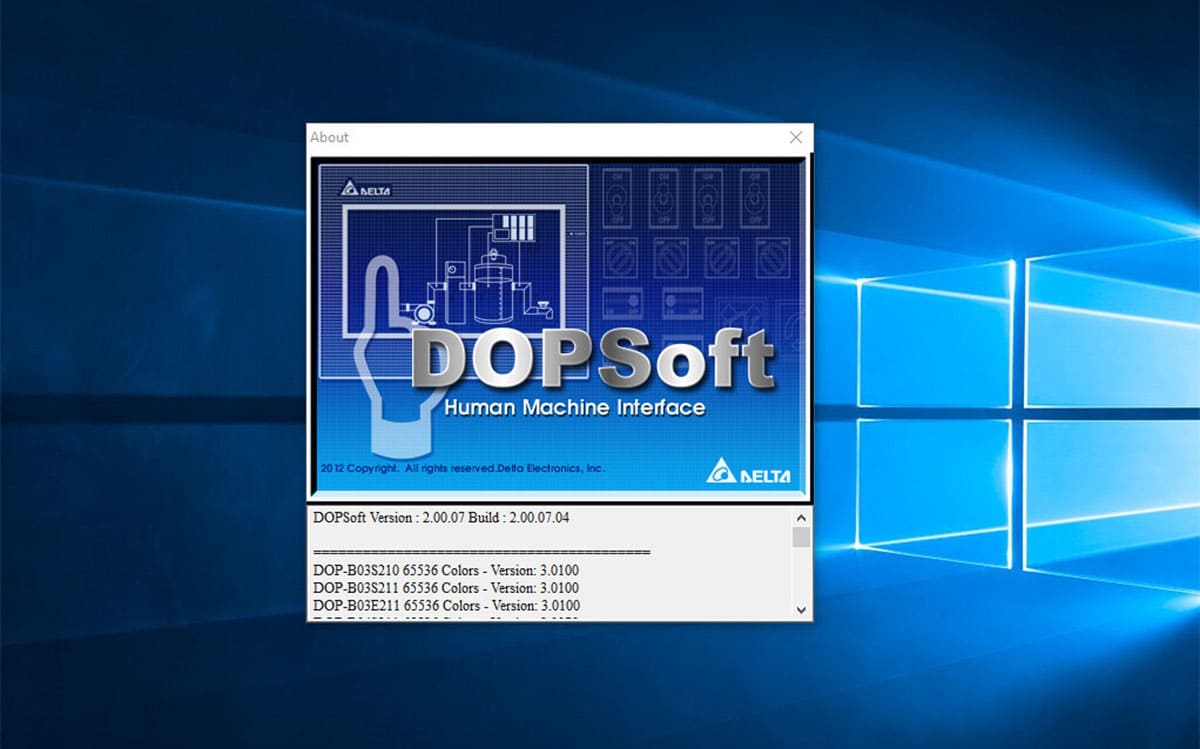Click the DOPSoft Version 2.00.07 text line
Viewport: 1200px width, 749px height.
[441, 518]
